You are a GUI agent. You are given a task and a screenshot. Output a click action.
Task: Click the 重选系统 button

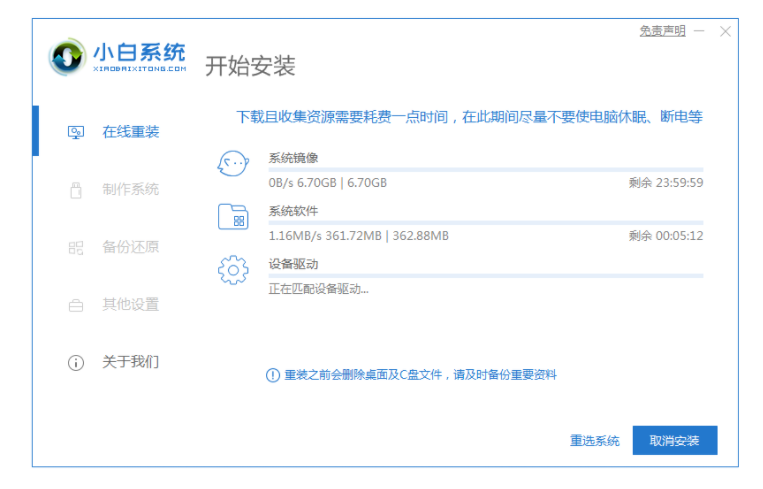pos(594,441)
